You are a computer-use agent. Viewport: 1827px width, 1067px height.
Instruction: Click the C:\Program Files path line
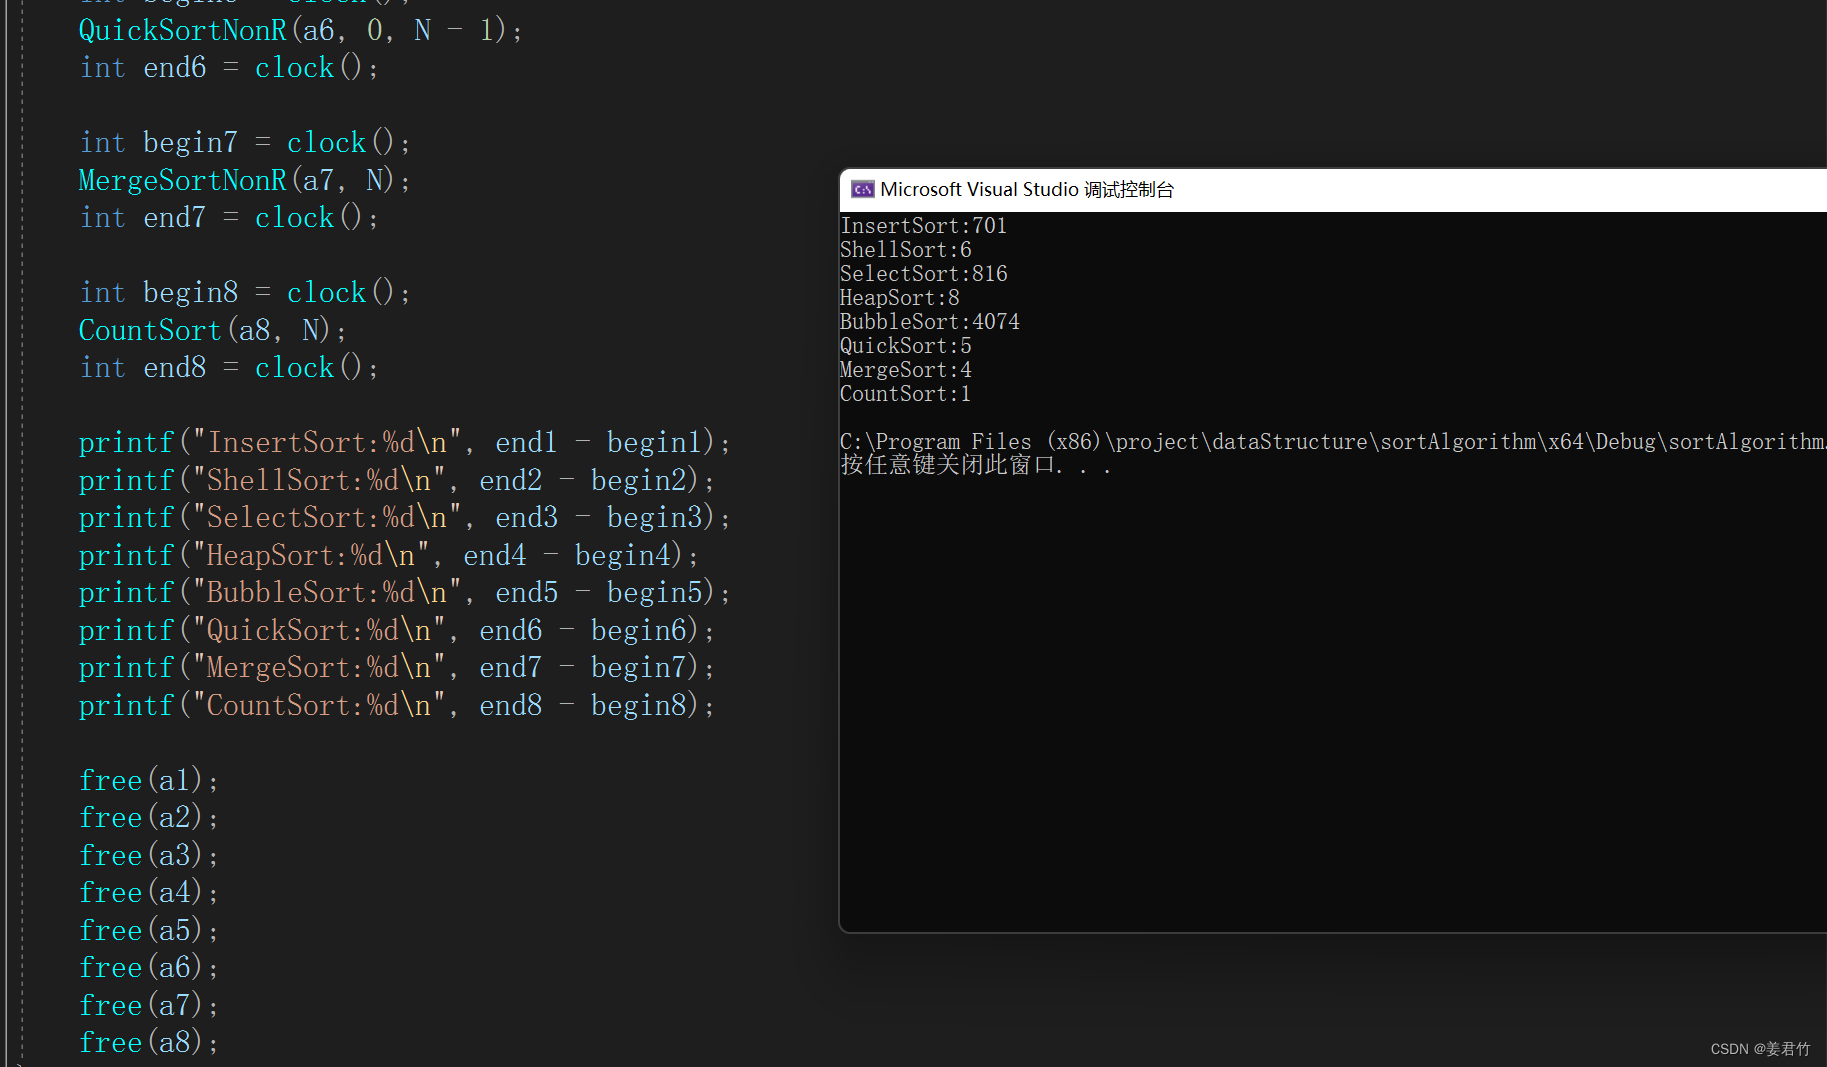[1333, 442]
